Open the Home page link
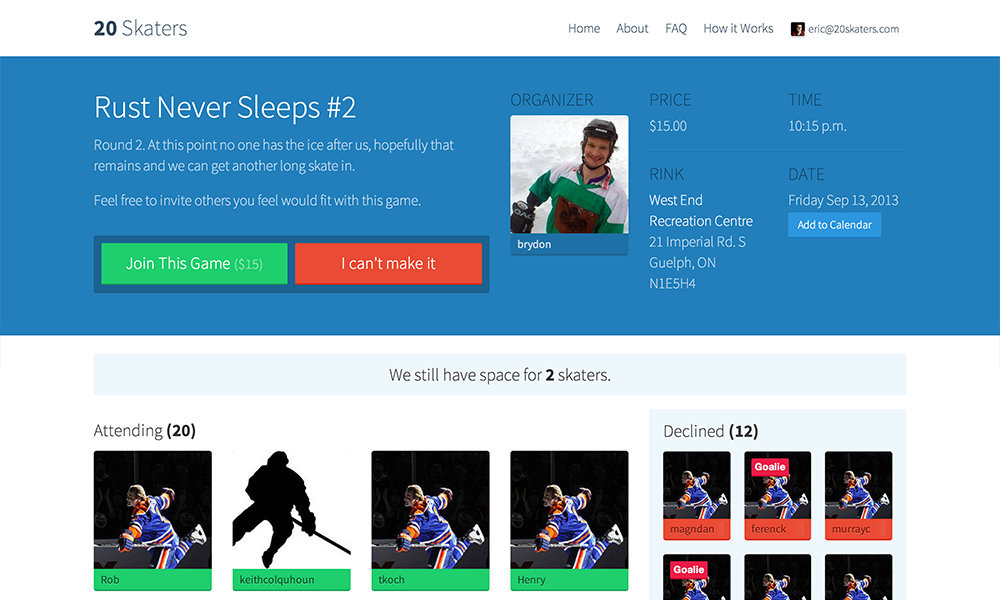This screenshot has width=1000, height=600. (584, 29)
